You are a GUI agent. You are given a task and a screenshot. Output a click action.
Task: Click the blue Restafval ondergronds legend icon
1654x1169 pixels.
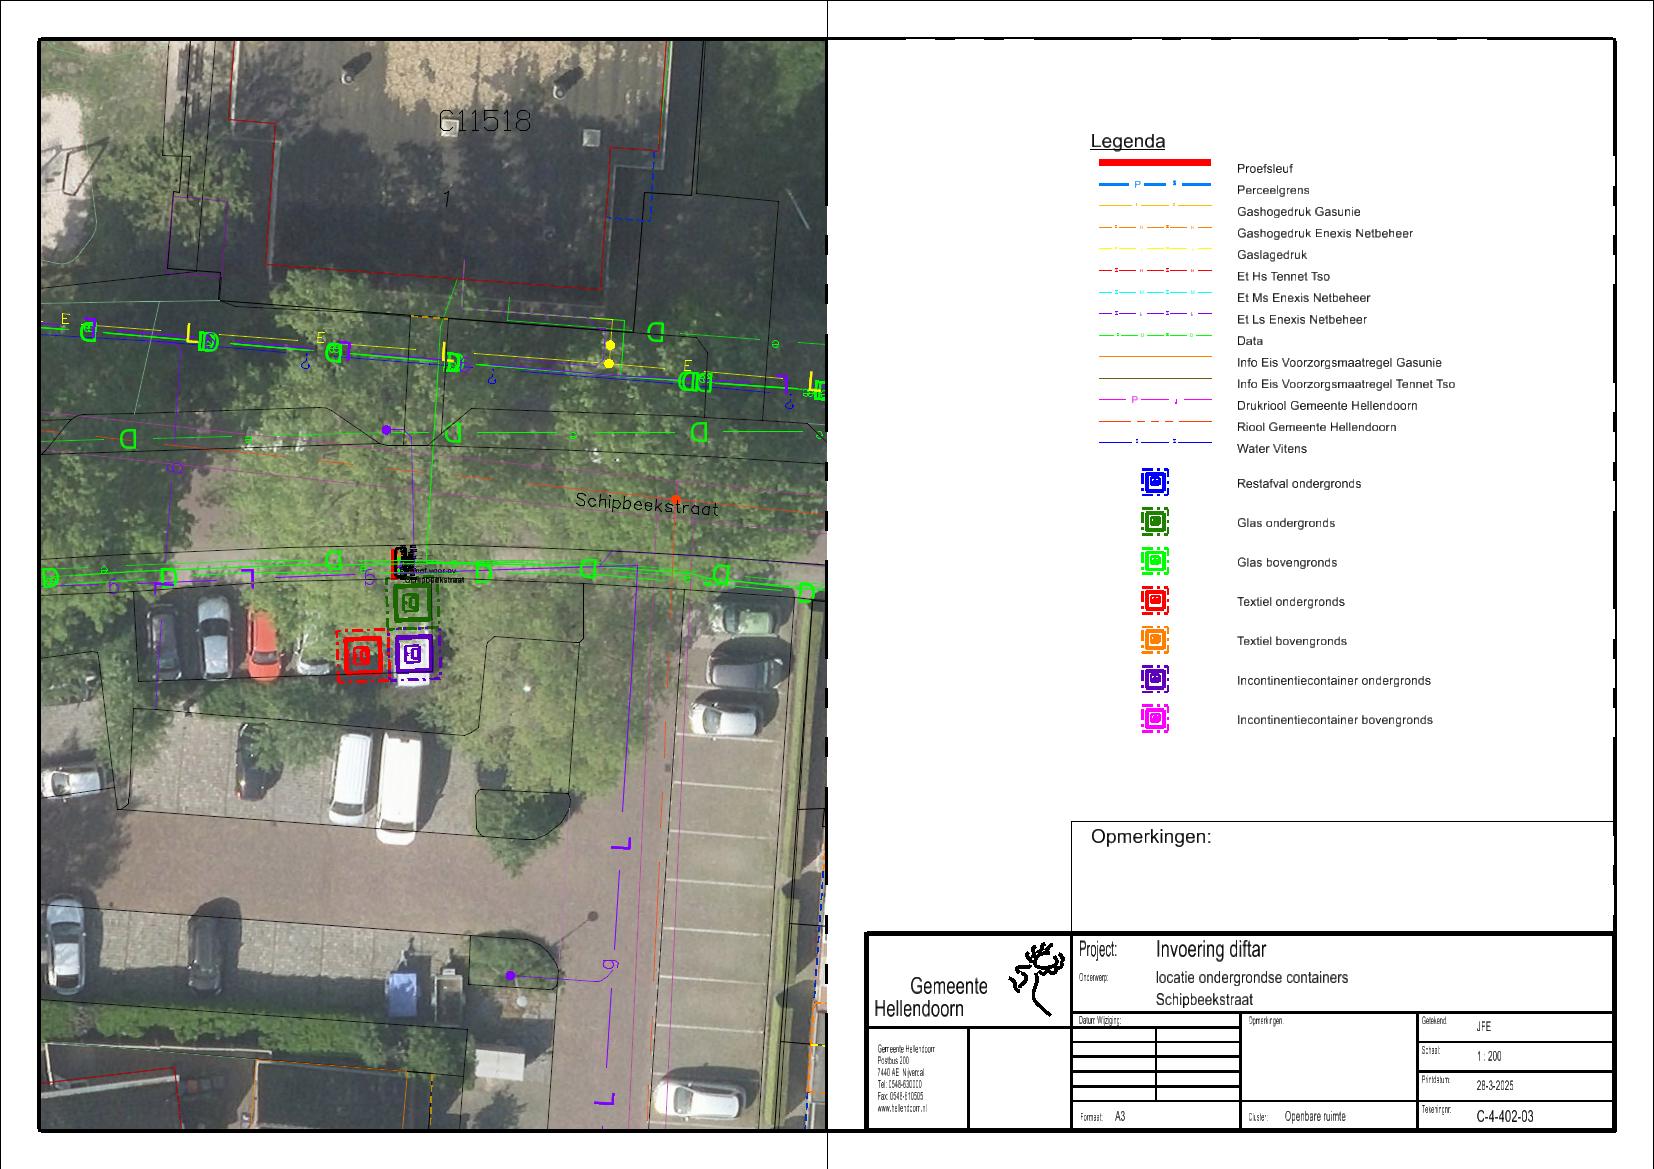coord(1154,482)
